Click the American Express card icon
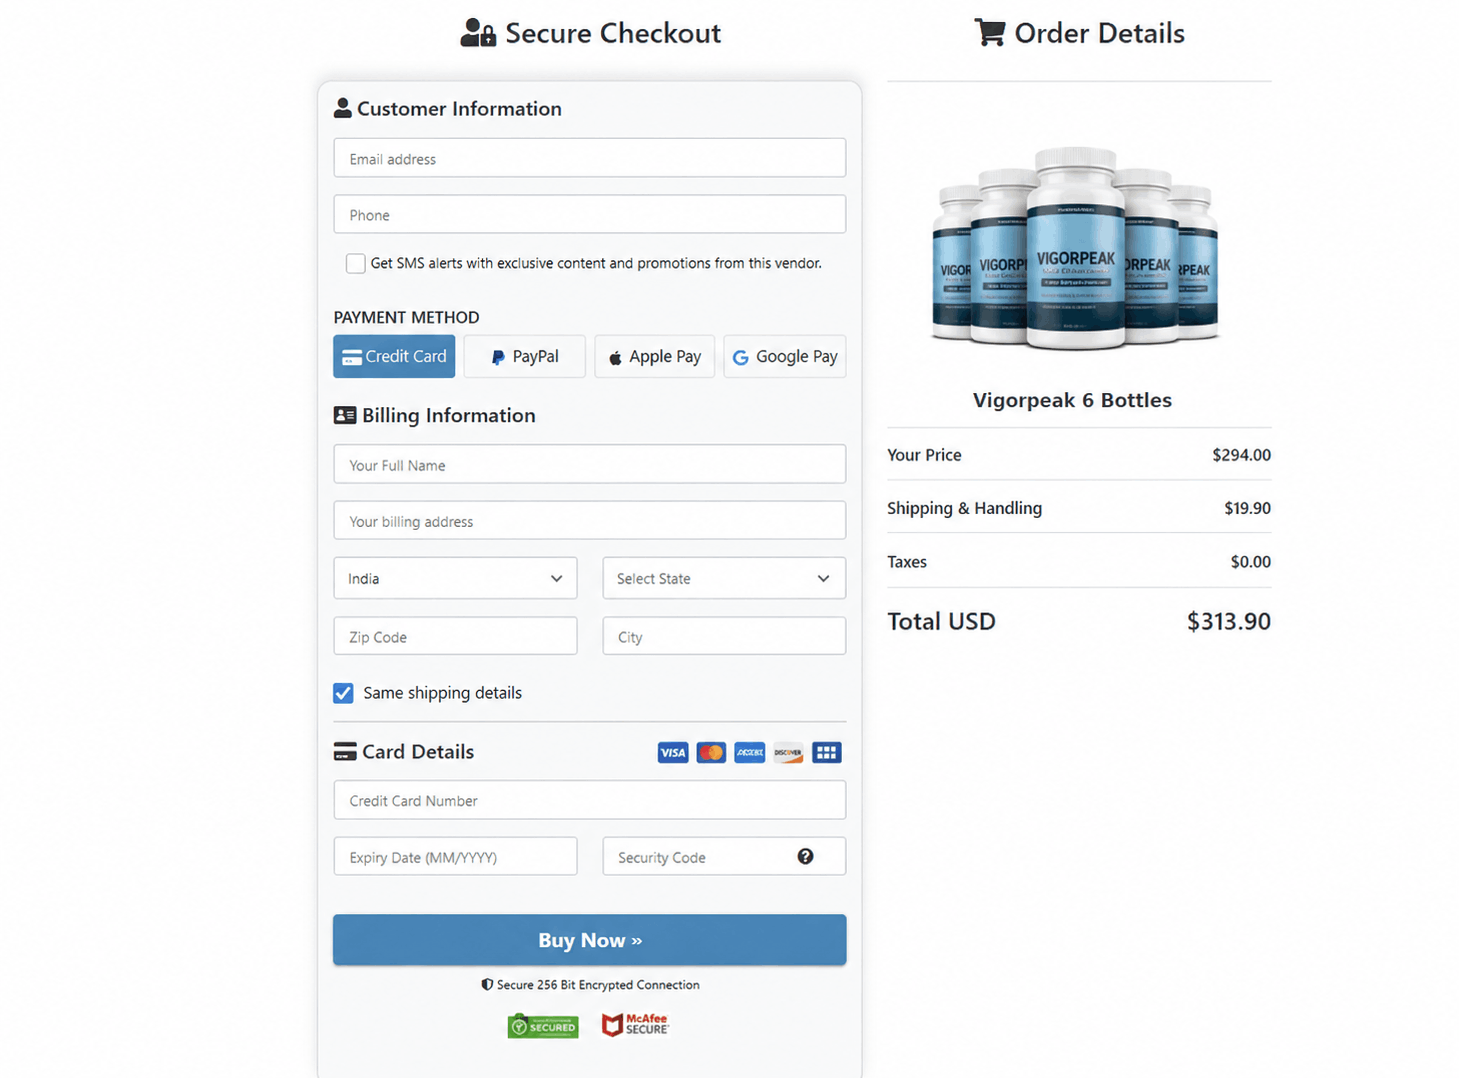 pyautogui.click(x=750, y=753)
